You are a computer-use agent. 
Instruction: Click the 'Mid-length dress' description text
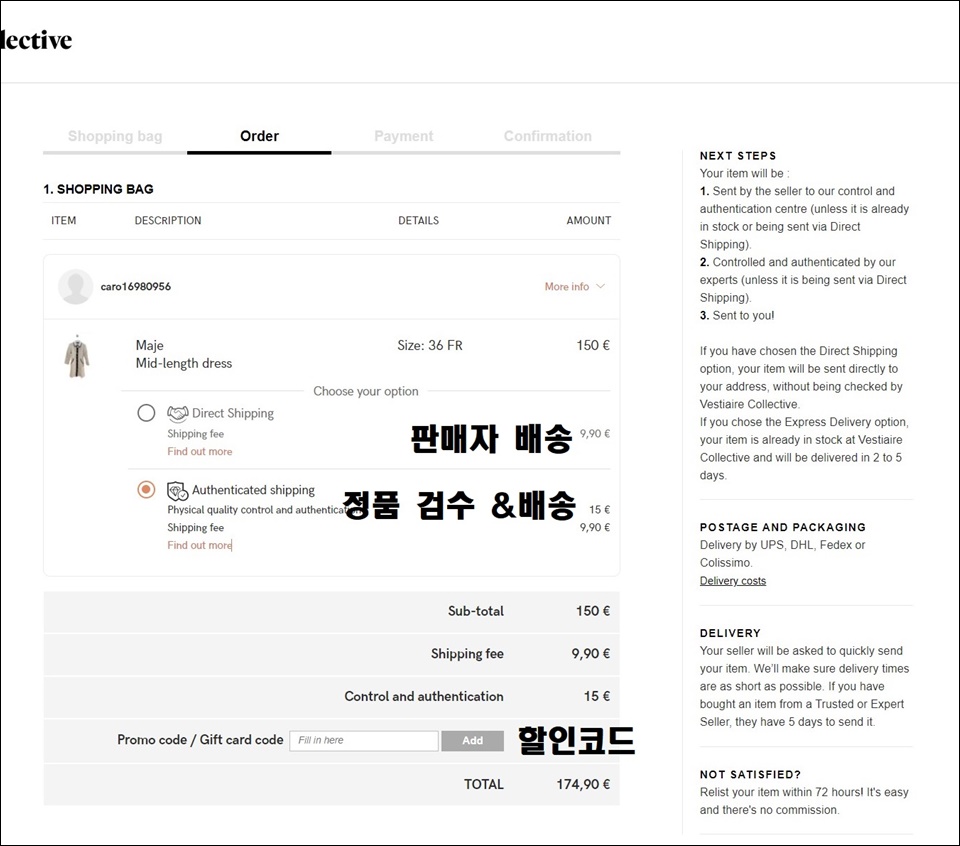184,364
